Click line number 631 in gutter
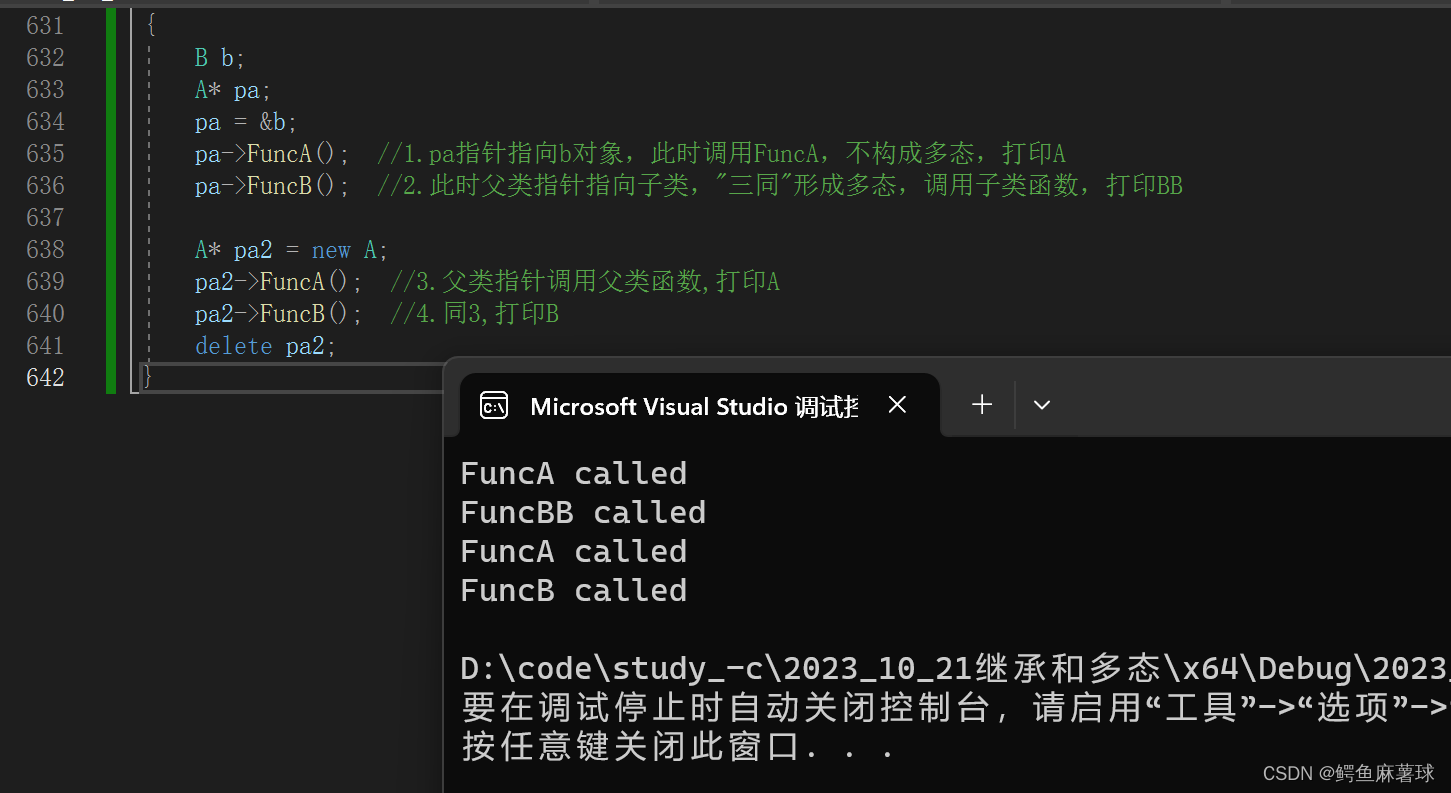This screenshot has height=793, width=1451. 45,25
